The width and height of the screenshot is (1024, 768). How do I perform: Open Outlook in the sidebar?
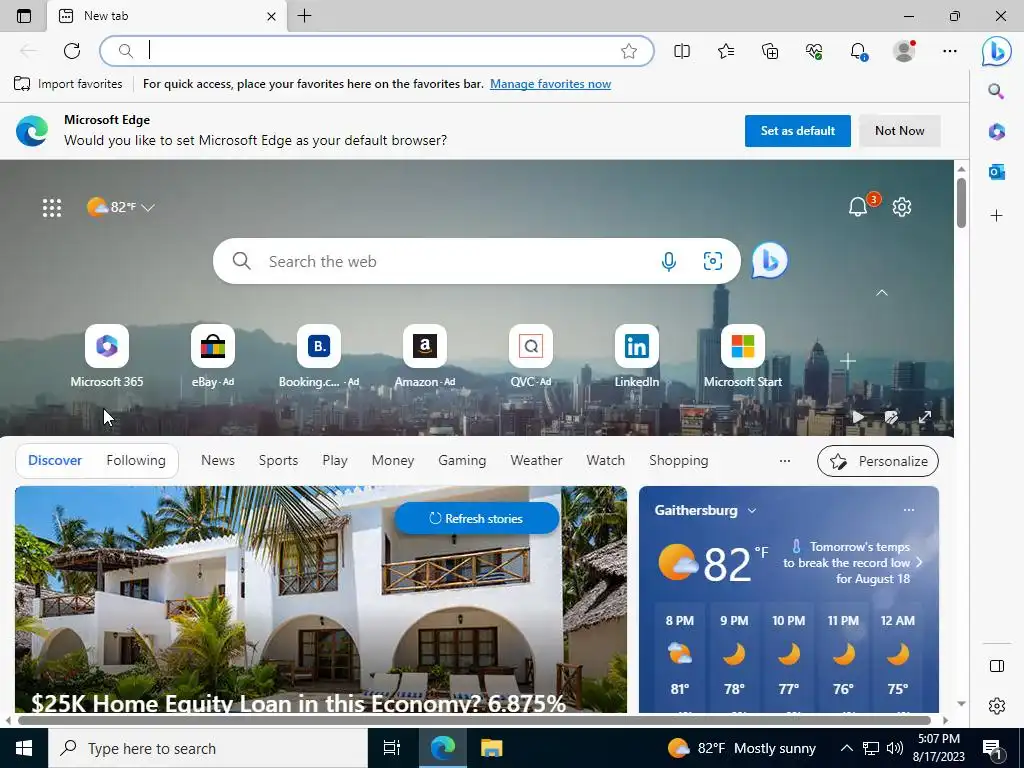[x=997, y=172]
